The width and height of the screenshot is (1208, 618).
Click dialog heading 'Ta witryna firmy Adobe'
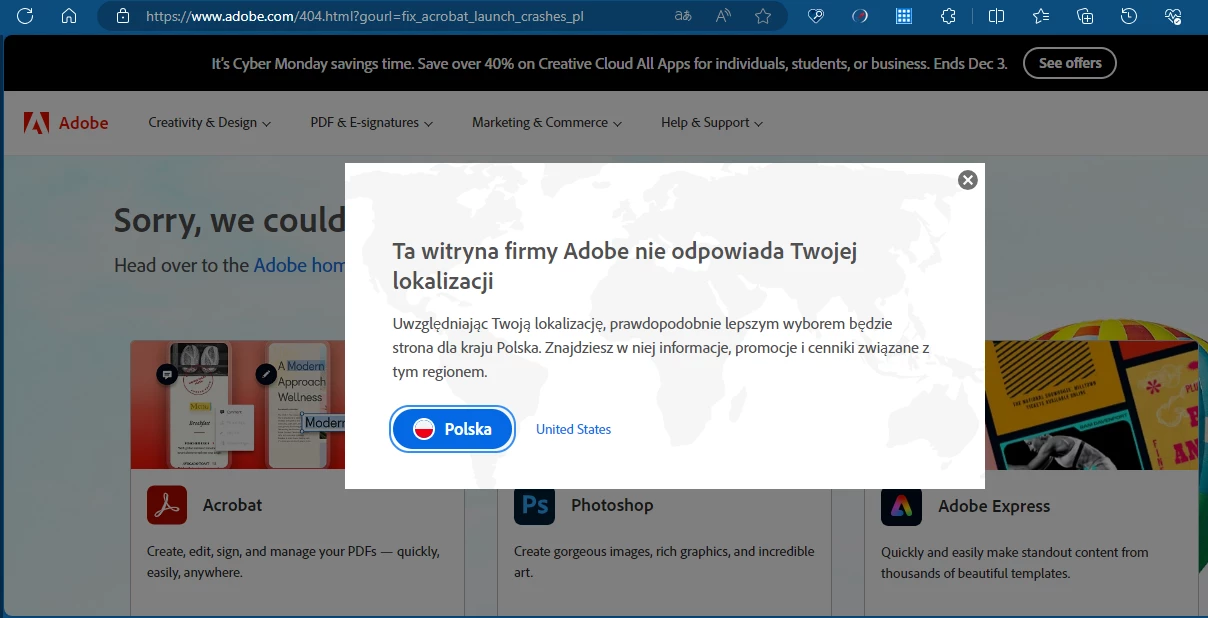coord(625,265)
